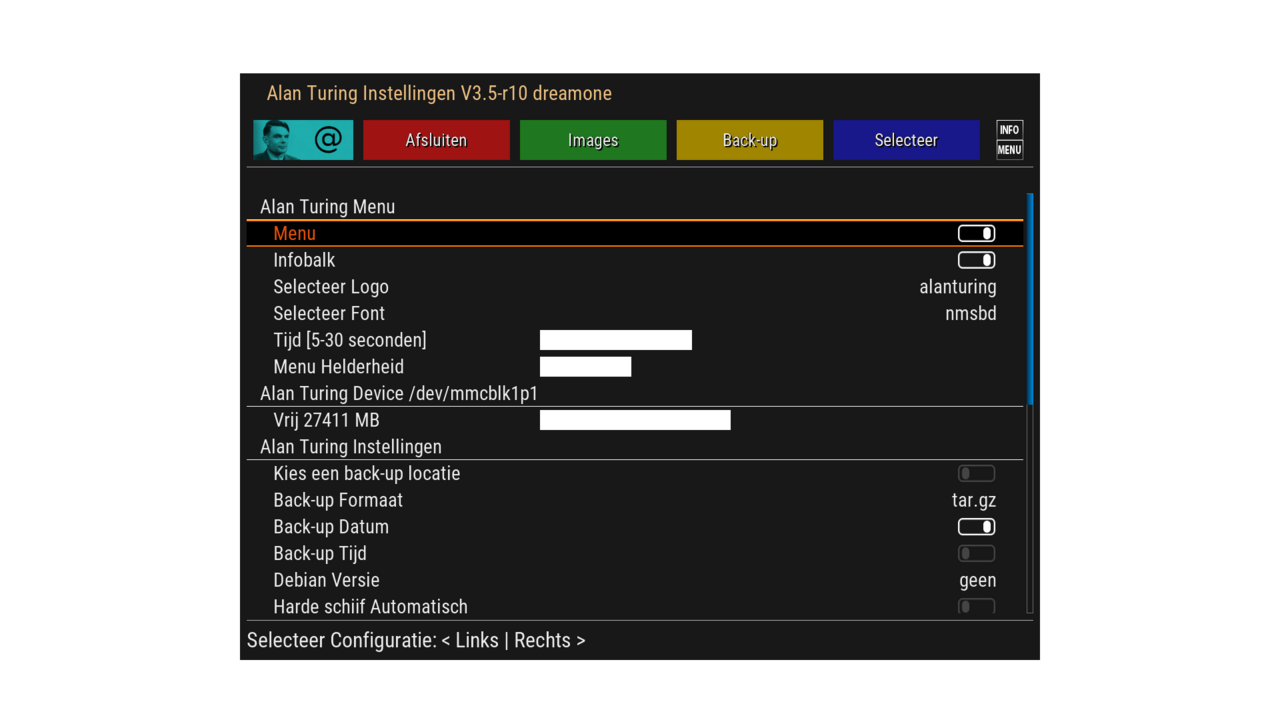This screenshot has width=1280, height=720.
Task: Click the yellow Back-up button
Action: point(749,140)
